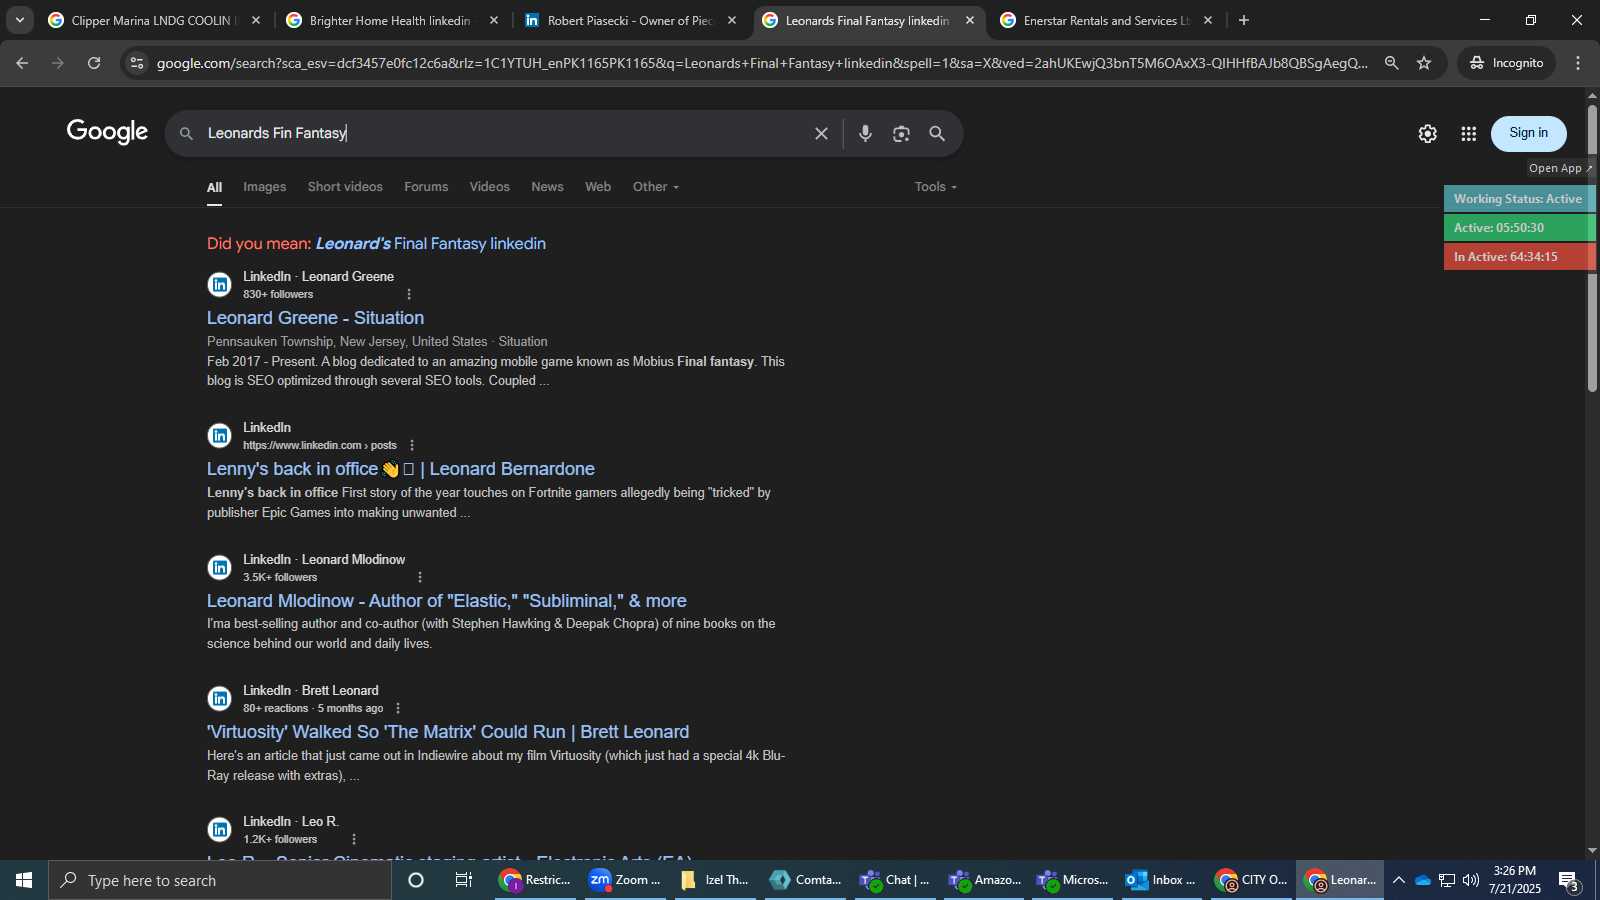View site information icon in address bar
This screenshot has height=900, width=1600.
(137, 62)
